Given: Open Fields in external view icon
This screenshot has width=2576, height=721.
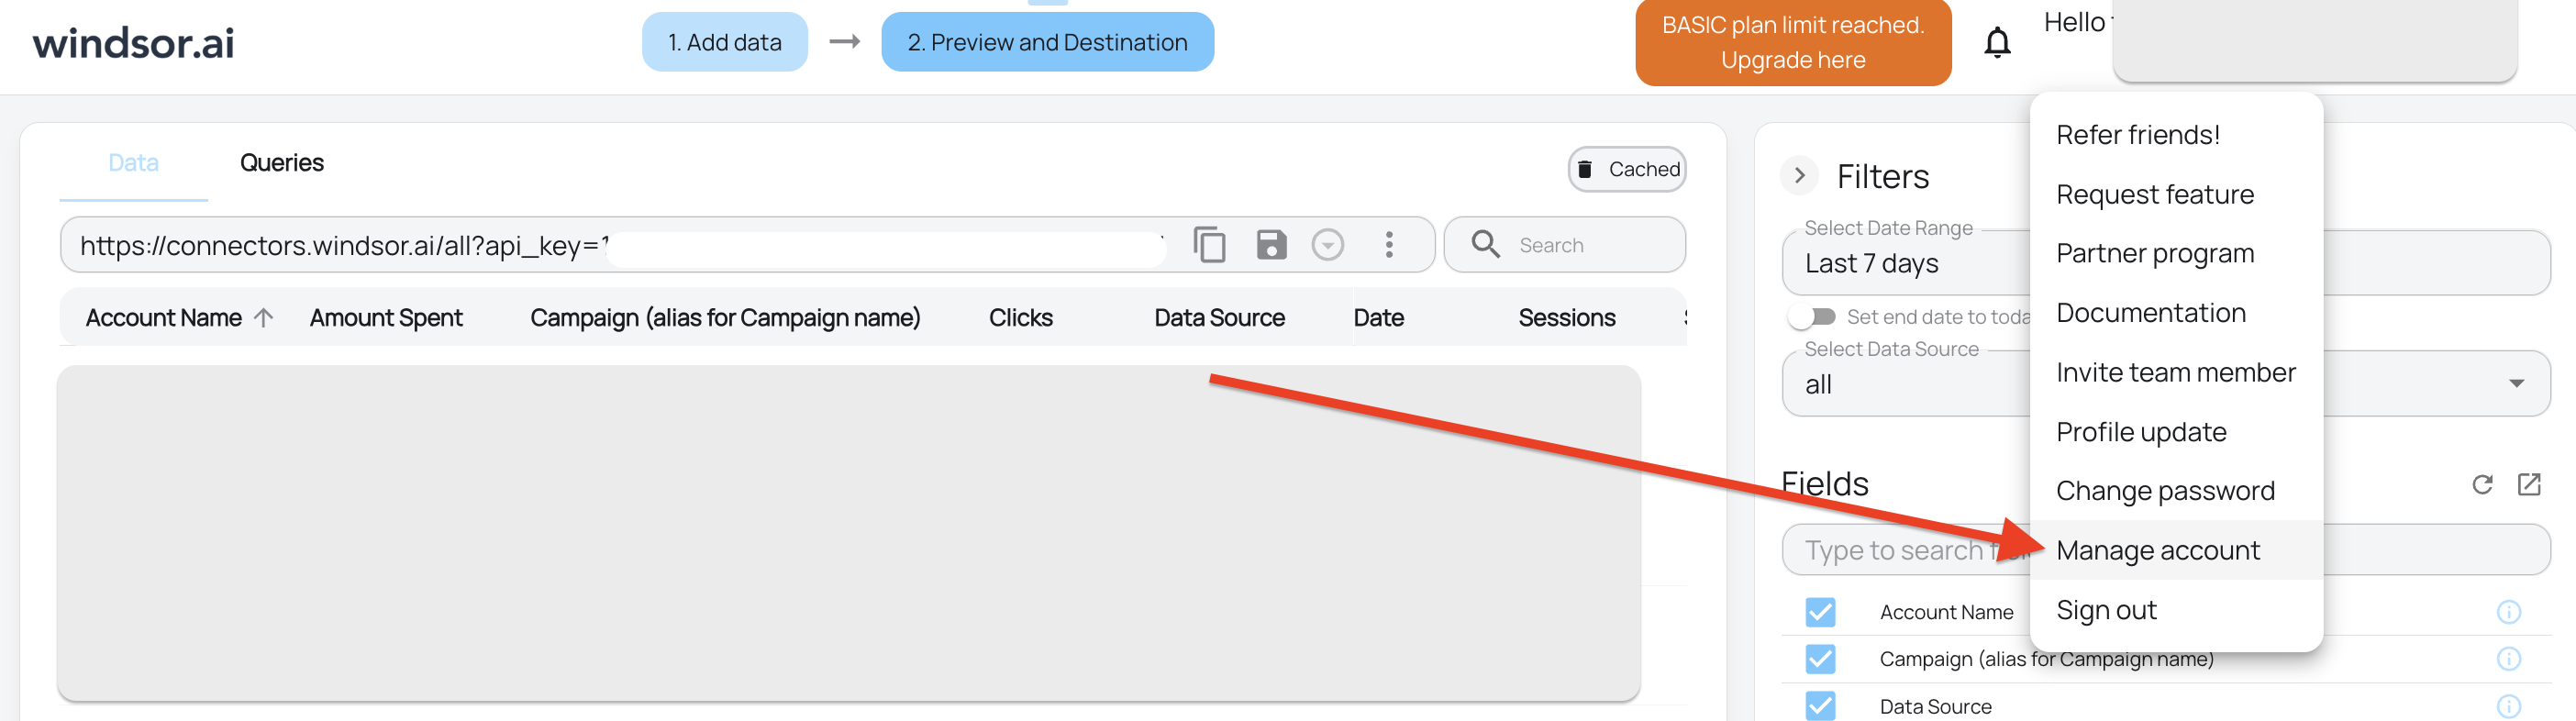Looking at the screenshot, I should tap(2529, 485).
